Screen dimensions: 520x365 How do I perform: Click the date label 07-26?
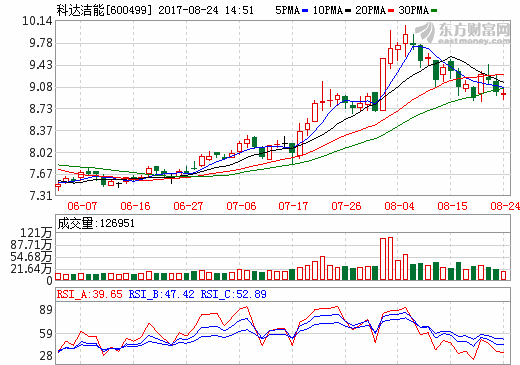tap(346, 206)
